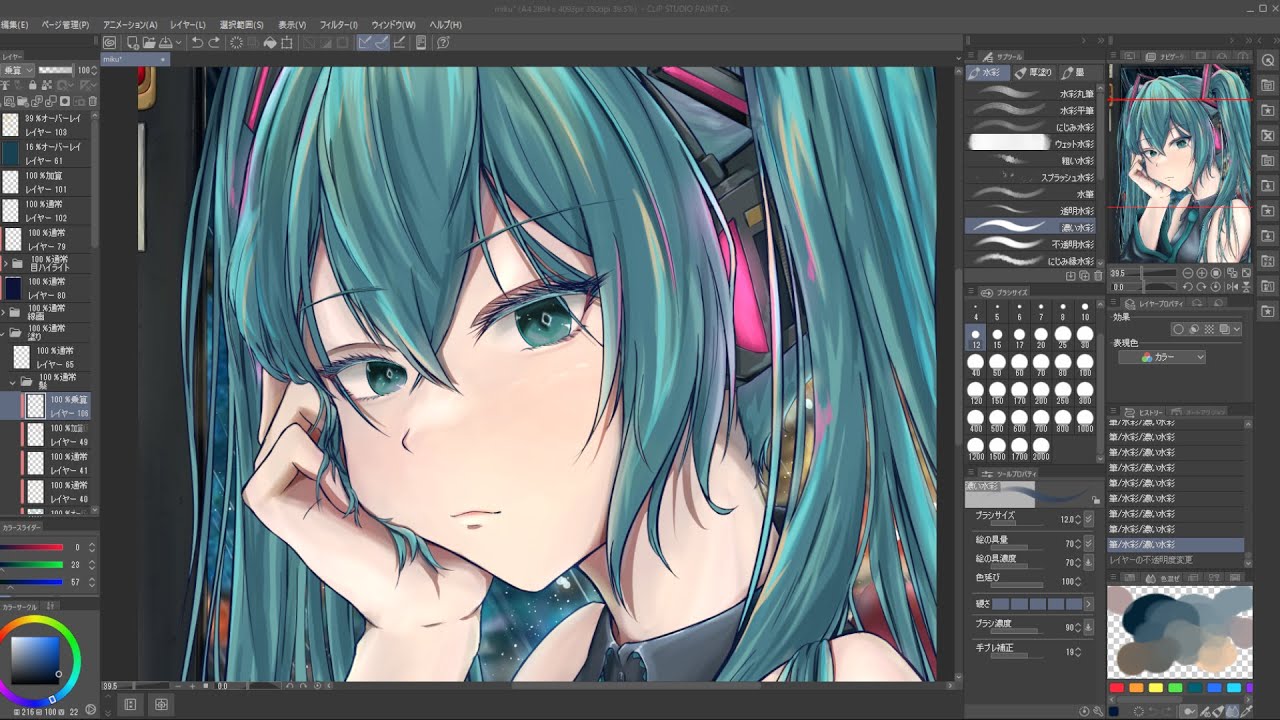
Task: Click the Clear/deselect dotted circle icon
Action: (237, 43)
